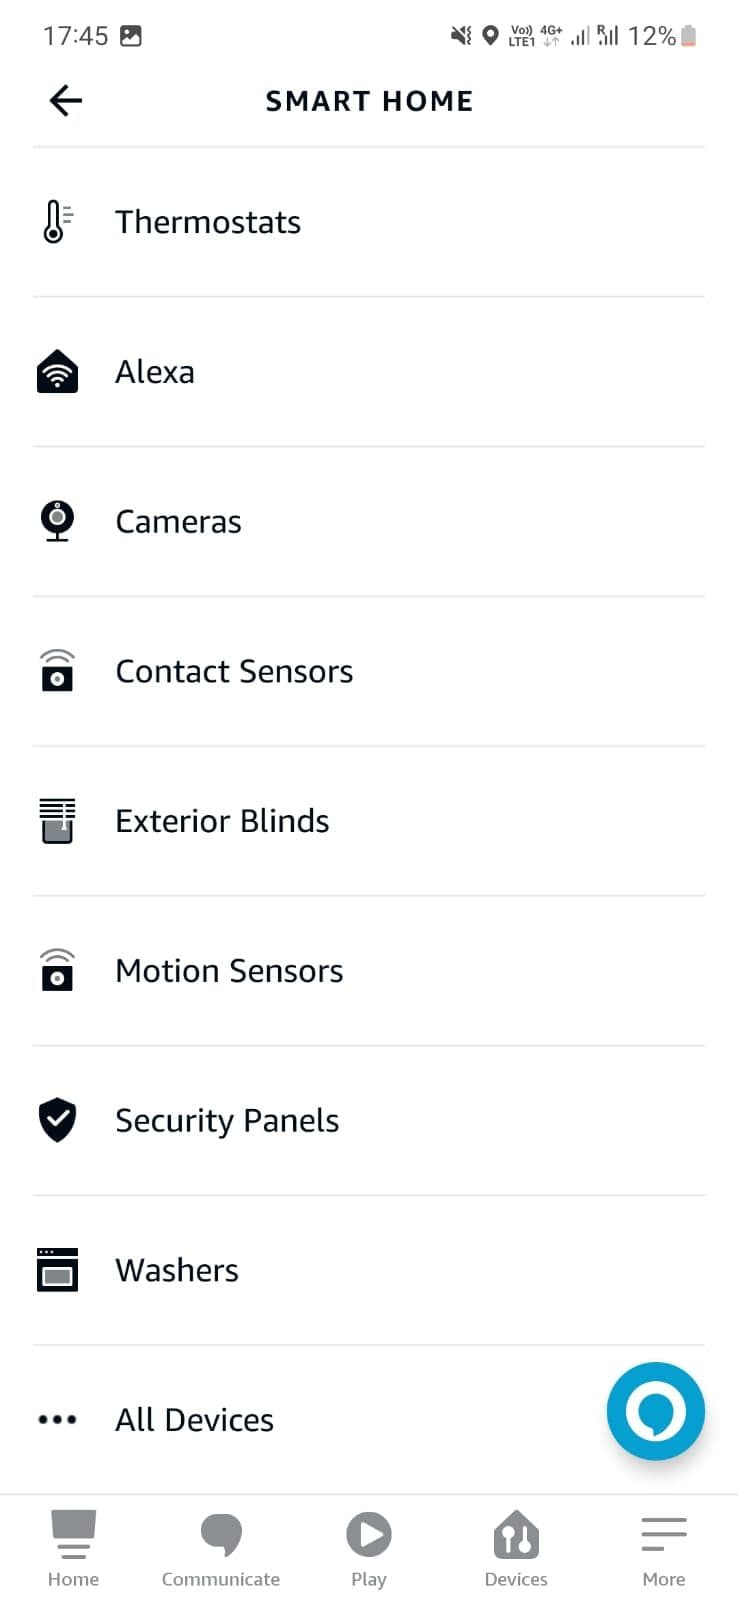Tap the Security Panels shield icon
Viewport: 738px width, 1600px height.
coord(57,1120)
